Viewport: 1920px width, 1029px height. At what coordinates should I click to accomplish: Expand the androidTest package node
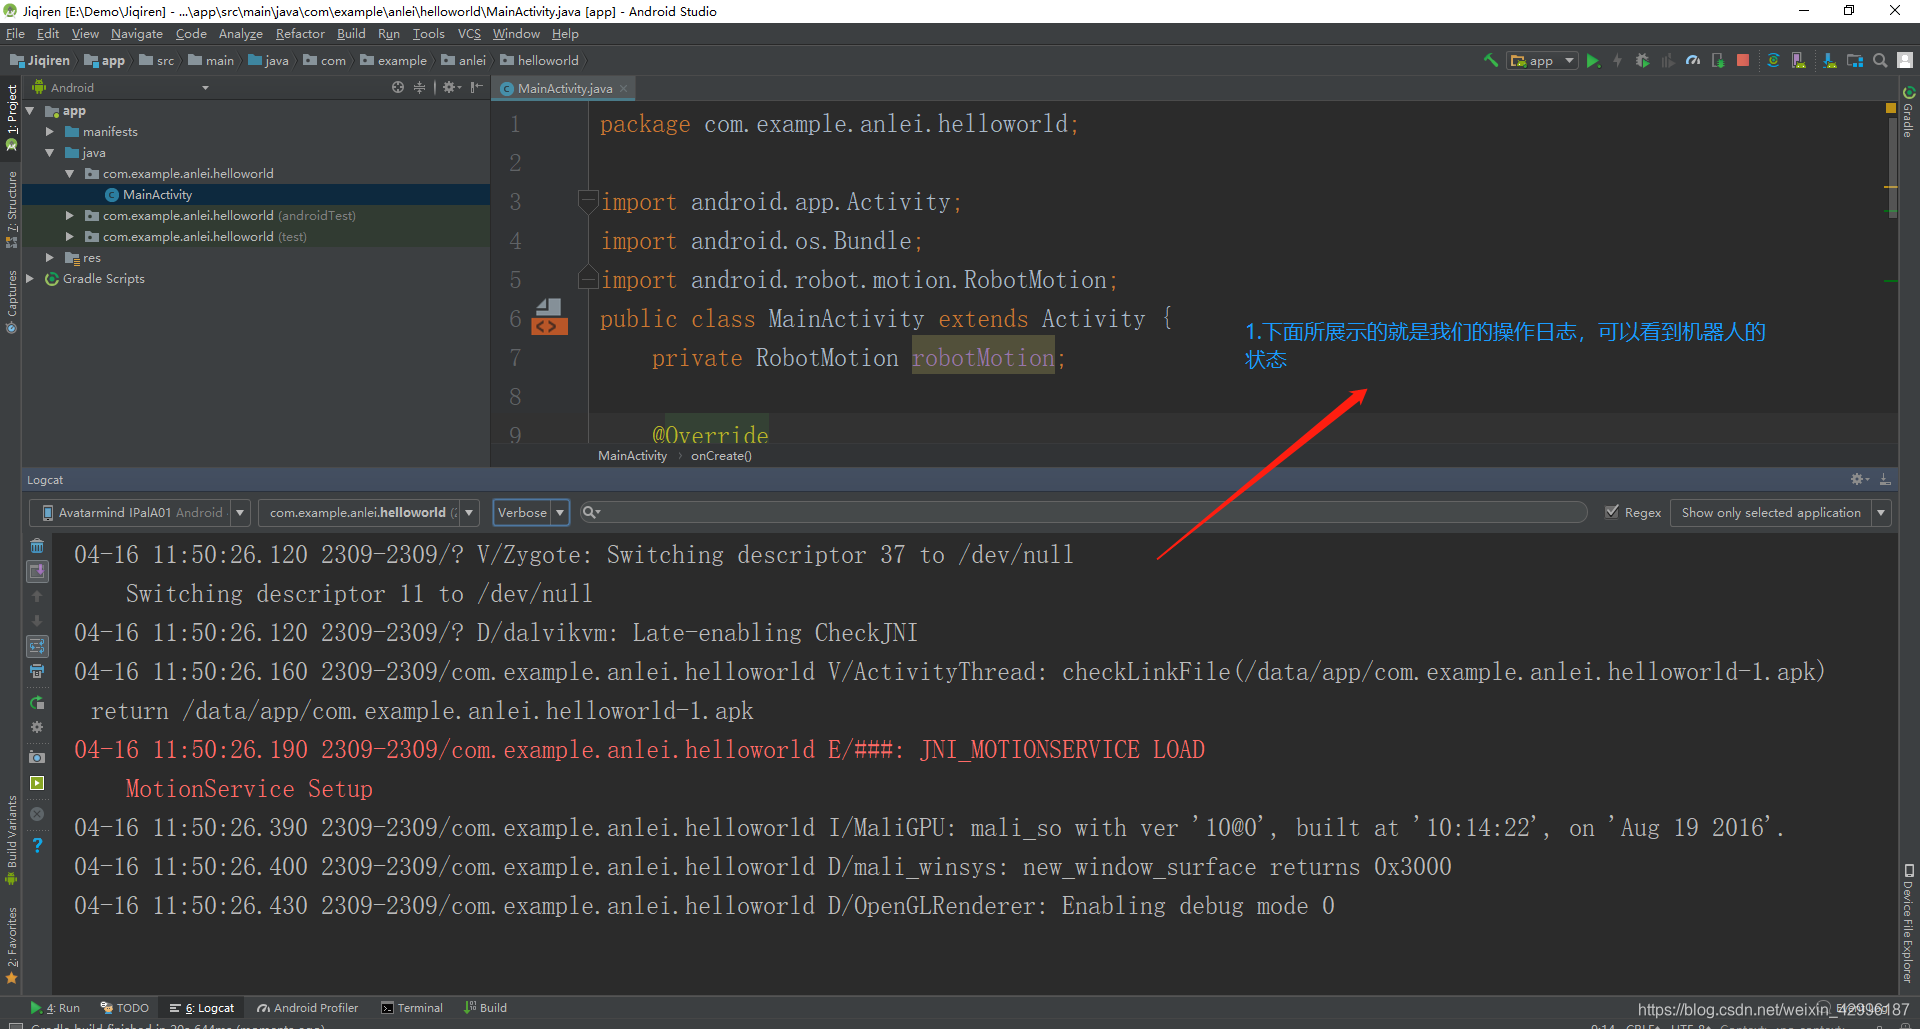point(70,215)
